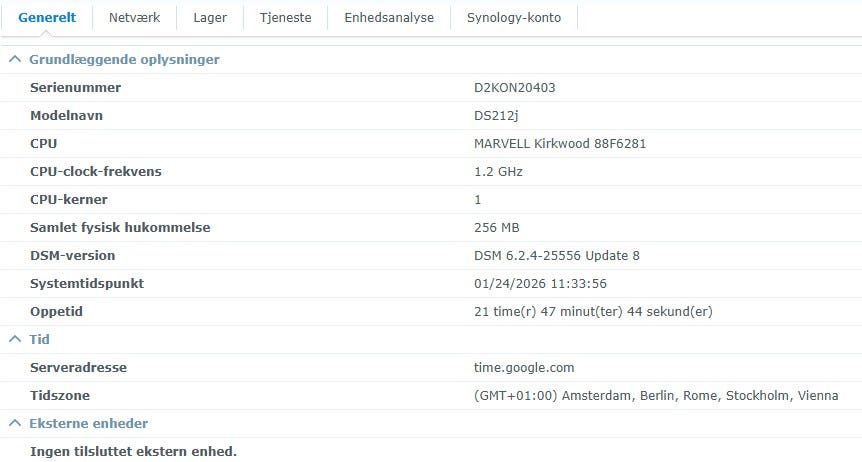The width and height of the screenshot is (862, 462).
Task: Select the time.google.com server address
Action: point(524,367)
